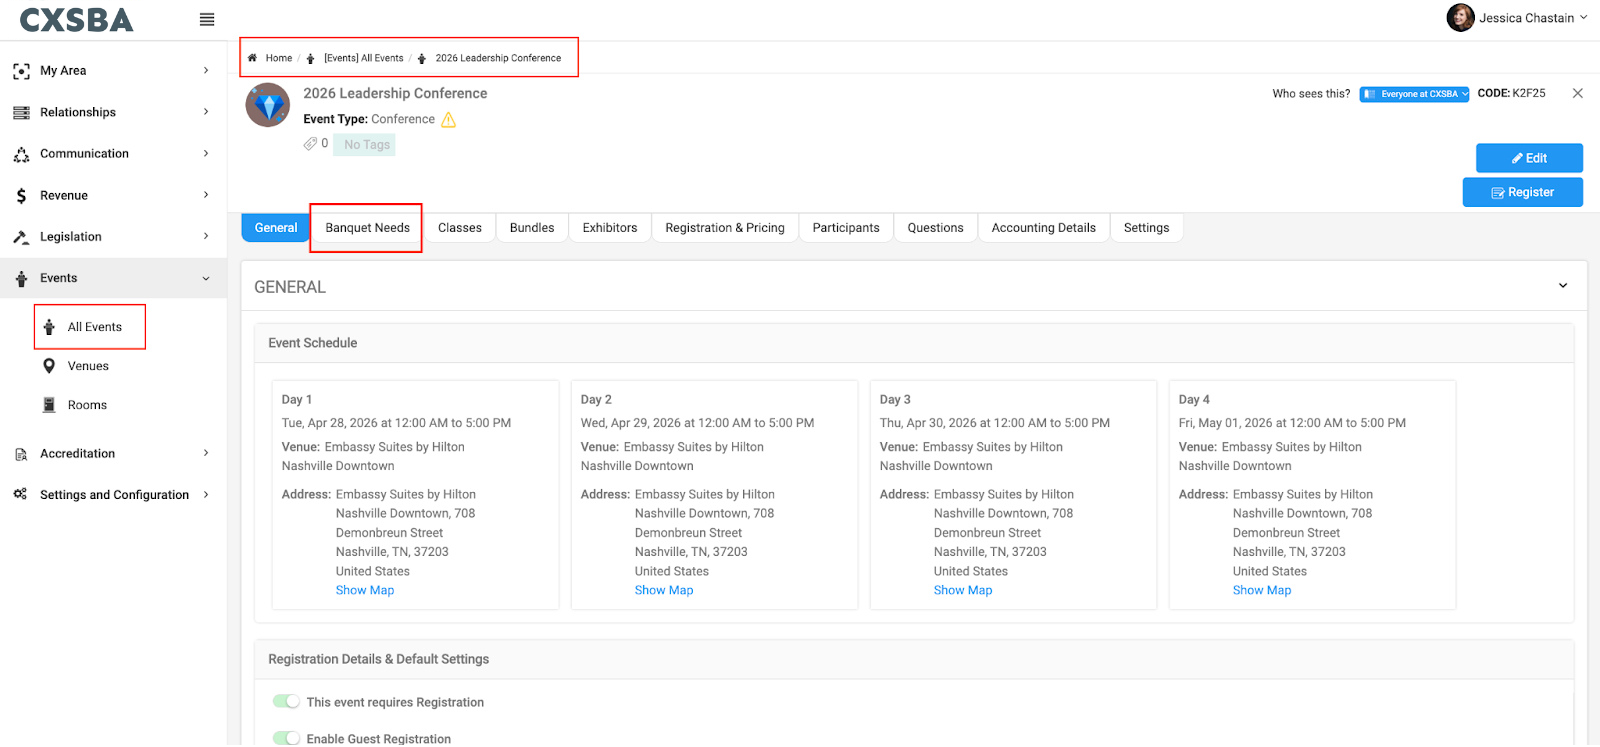Viewport: 1600px width, 747px height.
Task: Toggle 'This event requires Registration' switch
Action: [286, 702]
